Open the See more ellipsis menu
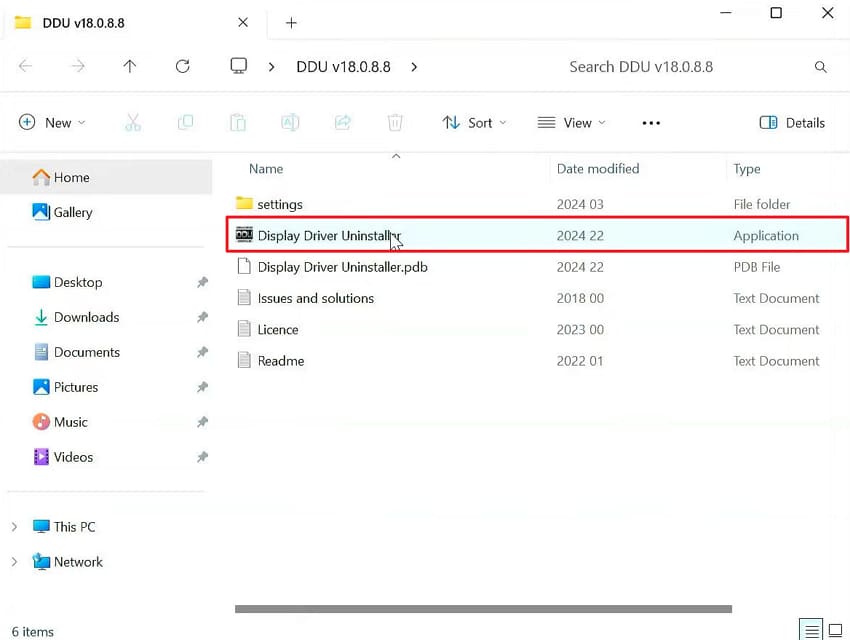This screenshot has width=850, height=640. pyautogui.click(x=651, y=123)
